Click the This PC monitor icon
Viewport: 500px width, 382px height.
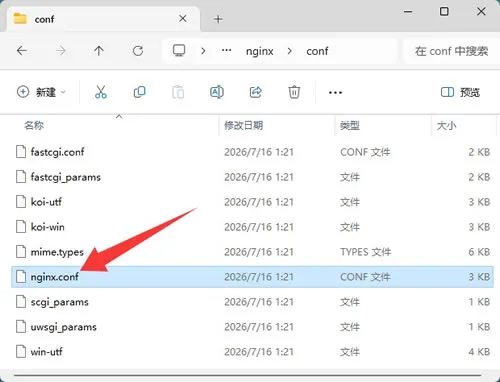click(x=179, y=51)
